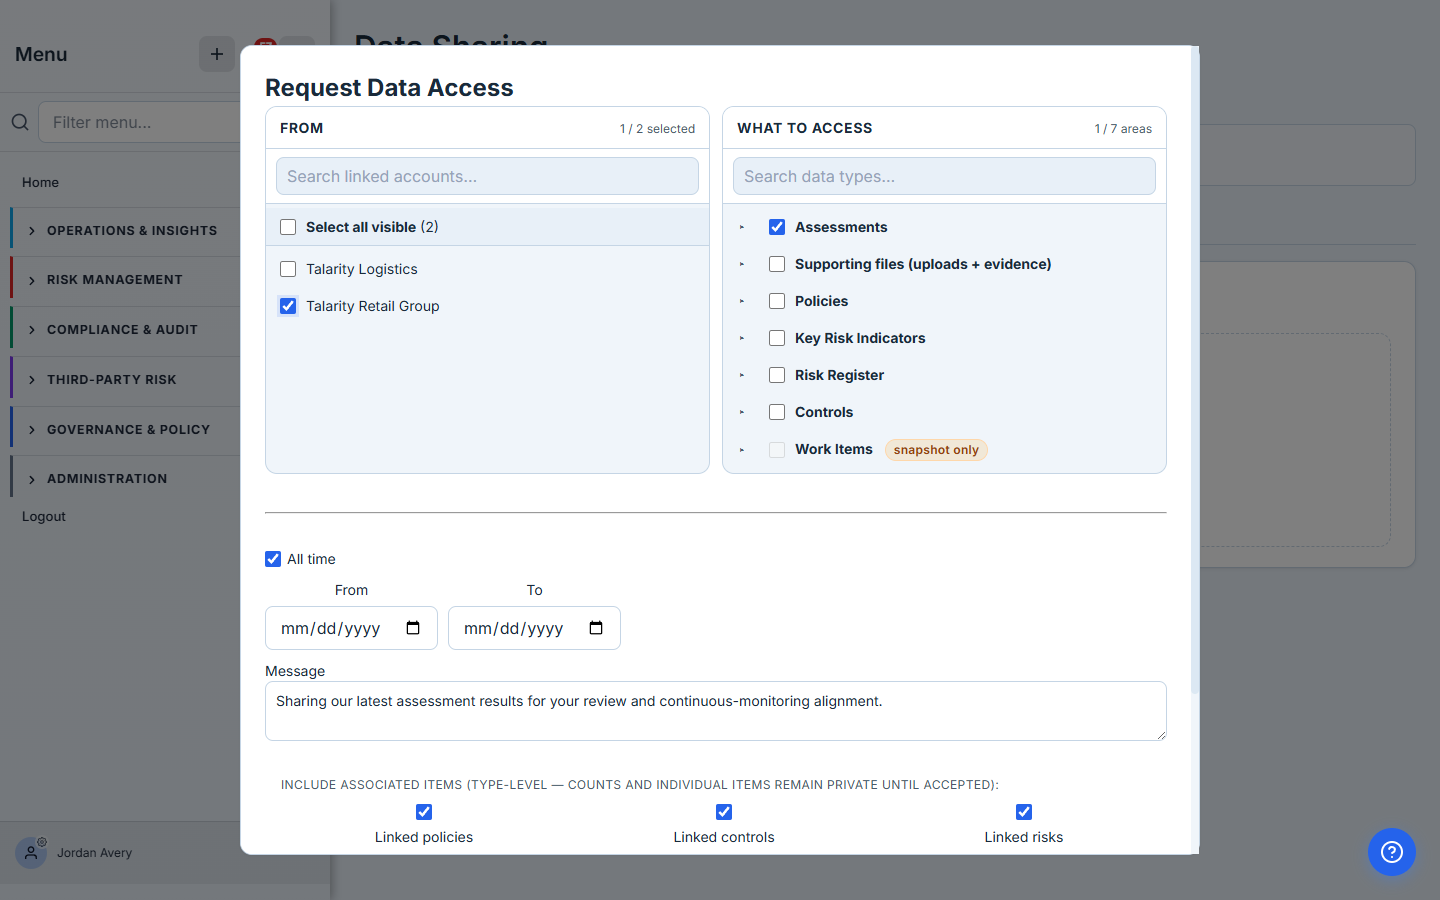Toggle the Work Items checkbox
The image size is (1440, 900).
click(777, 450)
